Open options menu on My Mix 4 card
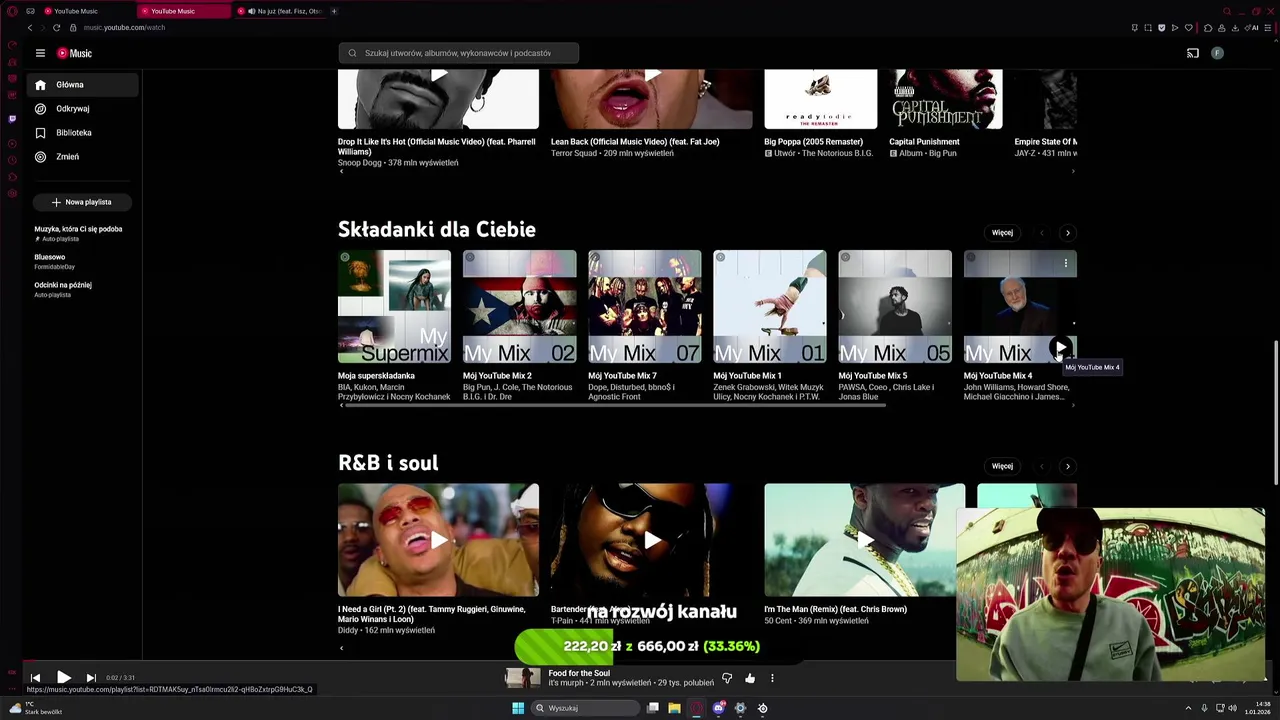 point(1065,263)
